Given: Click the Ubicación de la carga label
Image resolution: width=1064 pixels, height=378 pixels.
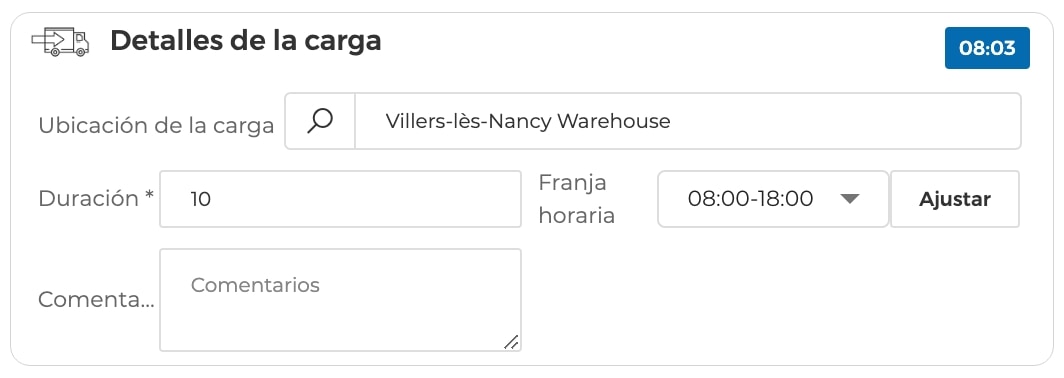Looking at the screenshot, I should click(x=156, y=126).
